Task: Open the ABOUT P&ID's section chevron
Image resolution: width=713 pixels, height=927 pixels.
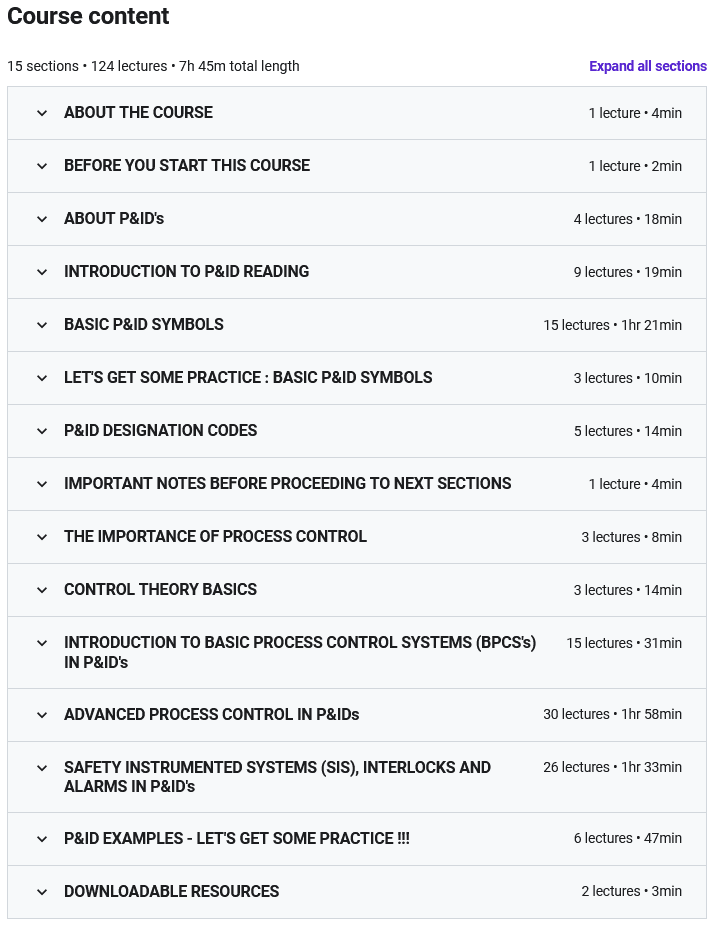Action: point(42,219)
